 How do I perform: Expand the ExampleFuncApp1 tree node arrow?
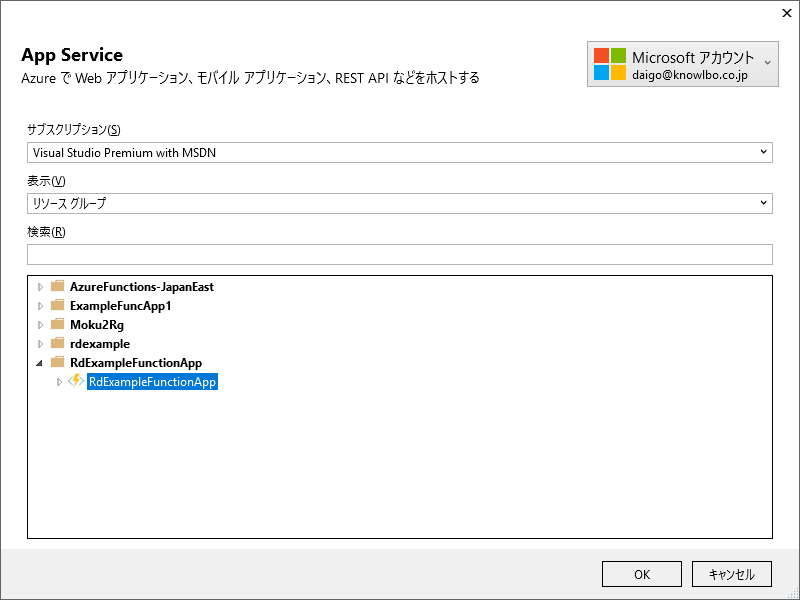click(41, 306)
